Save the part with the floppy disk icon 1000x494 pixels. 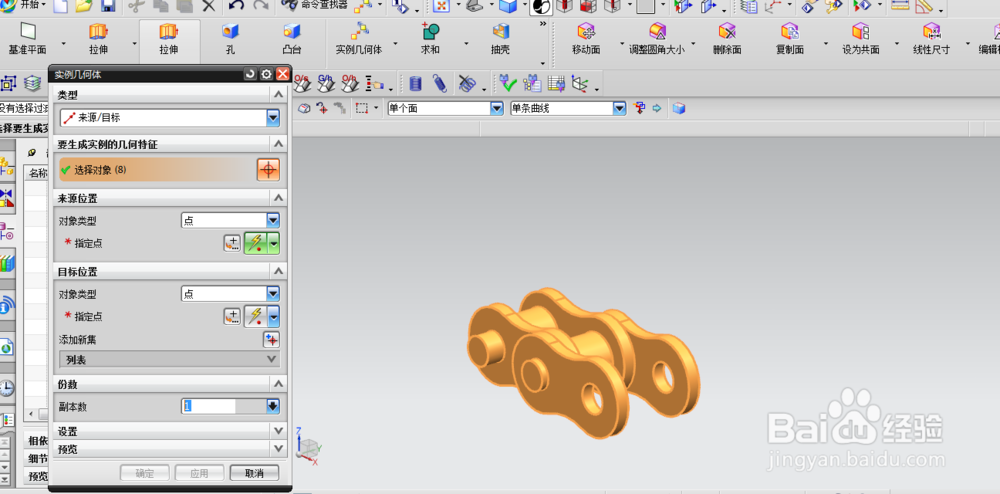108,6
